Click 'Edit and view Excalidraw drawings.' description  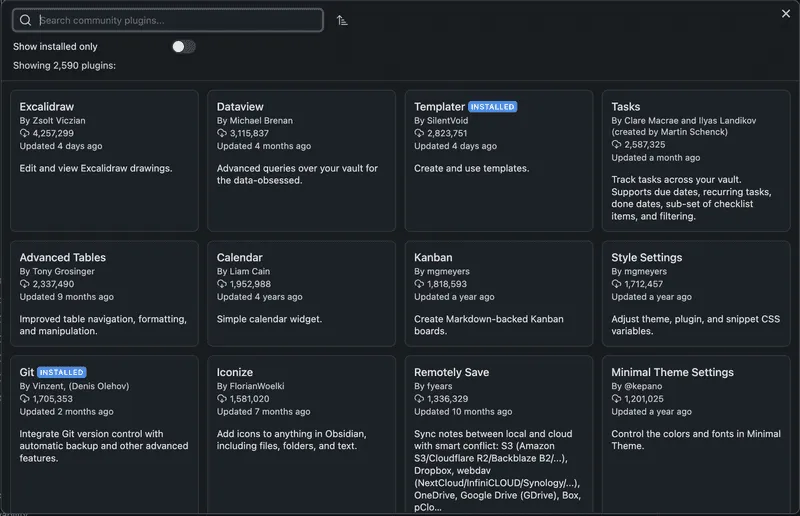(96, 168)
